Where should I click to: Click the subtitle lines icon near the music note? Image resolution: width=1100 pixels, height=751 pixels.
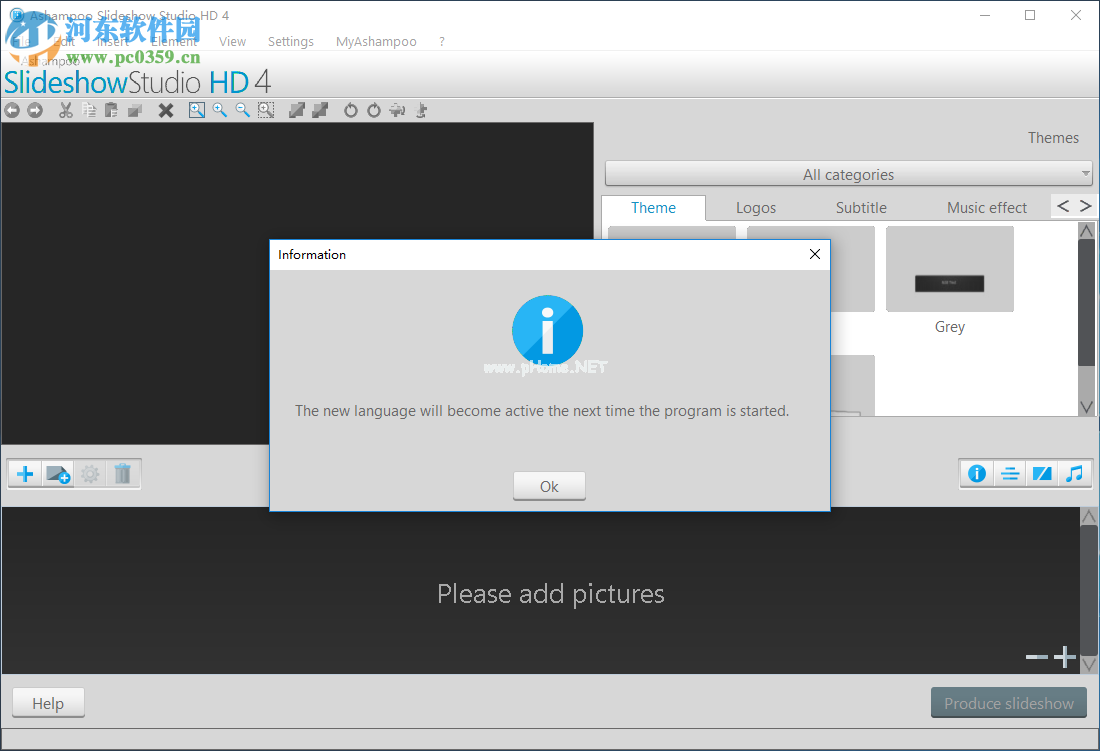(1010, 473)
